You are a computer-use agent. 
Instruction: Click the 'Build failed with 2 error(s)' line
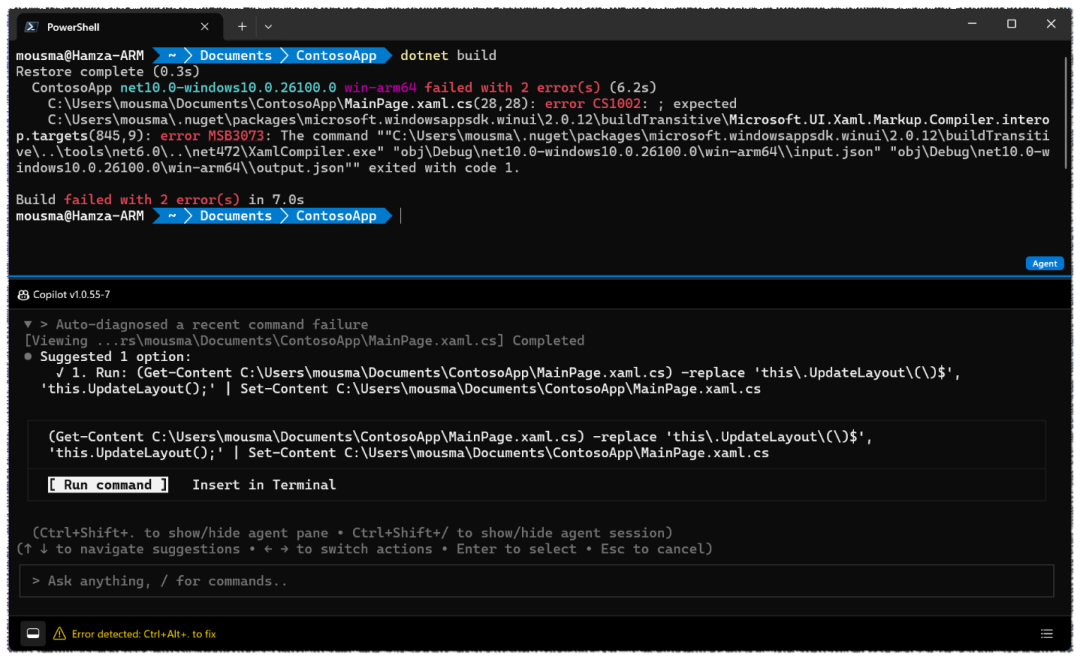160,200
